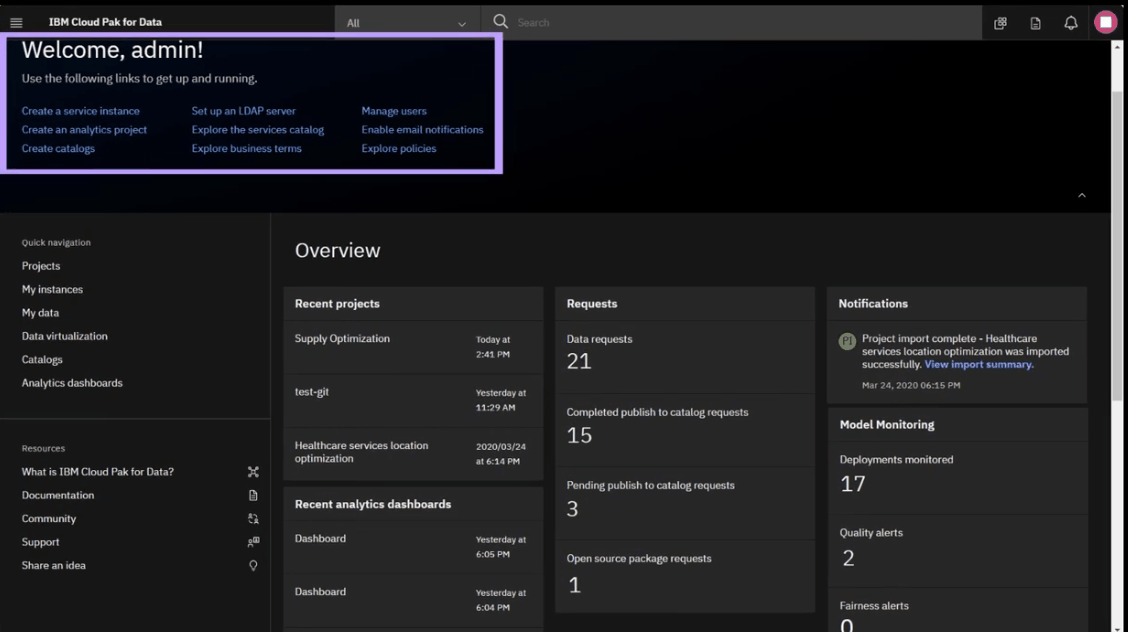Go to Projects in quick navigation
Screen dimensions: 1128x632
(41, 266)
